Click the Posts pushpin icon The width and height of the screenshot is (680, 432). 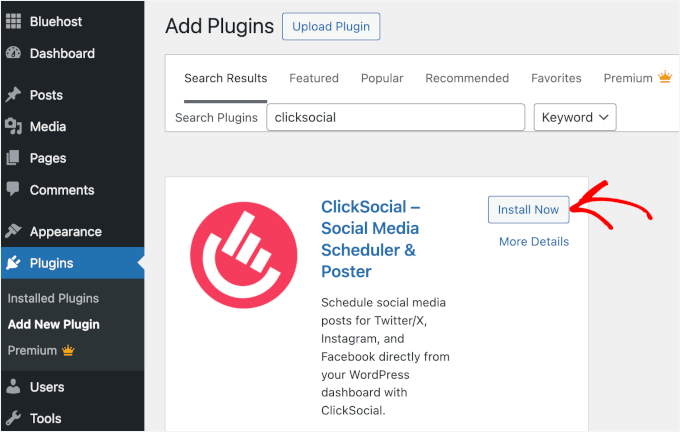(13, 95)
